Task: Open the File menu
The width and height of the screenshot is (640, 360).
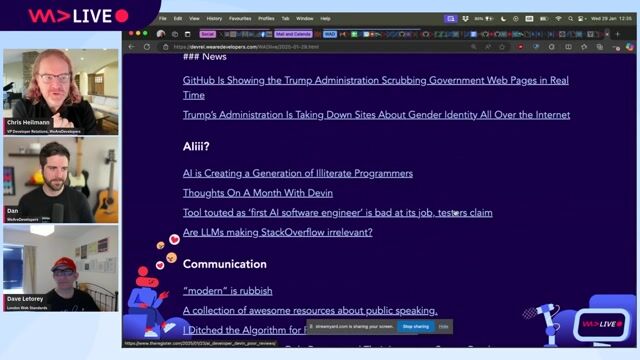Action: [162, 19]
